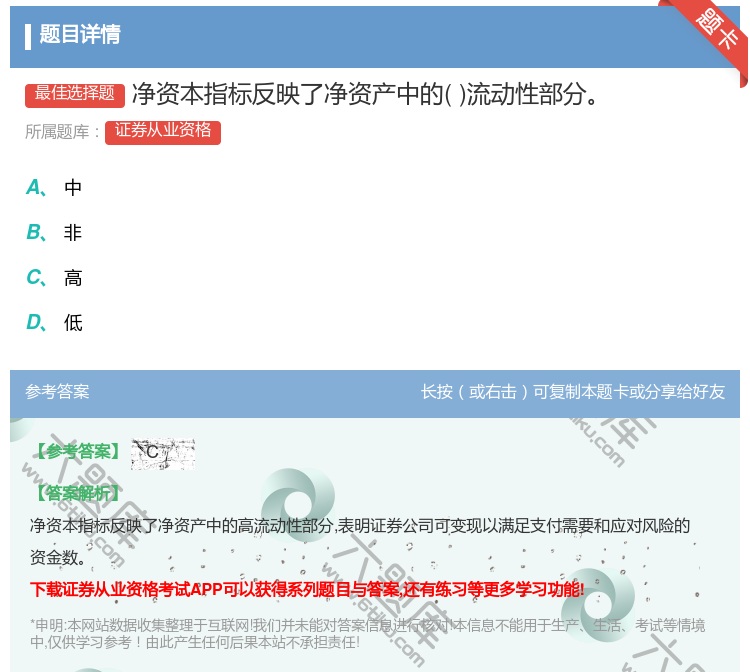This screenshot has height=672, width=750.
Task: Click the answer image showing C
Action: tap(163, 453)
